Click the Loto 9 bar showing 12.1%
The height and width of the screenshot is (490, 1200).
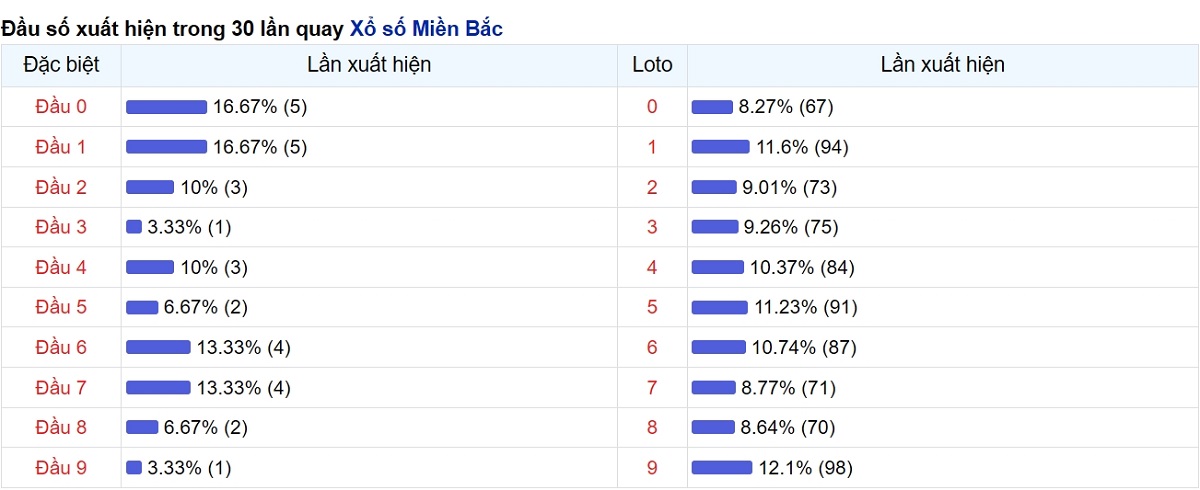tap(722, 467)
